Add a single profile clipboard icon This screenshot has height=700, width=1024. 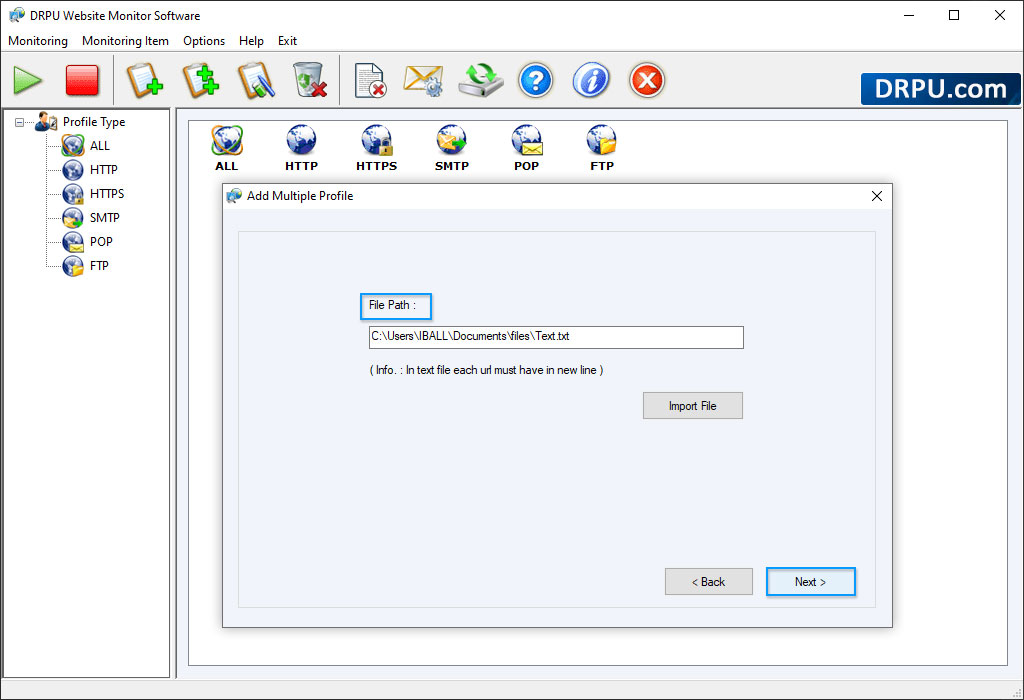click(x=144, y=80)
